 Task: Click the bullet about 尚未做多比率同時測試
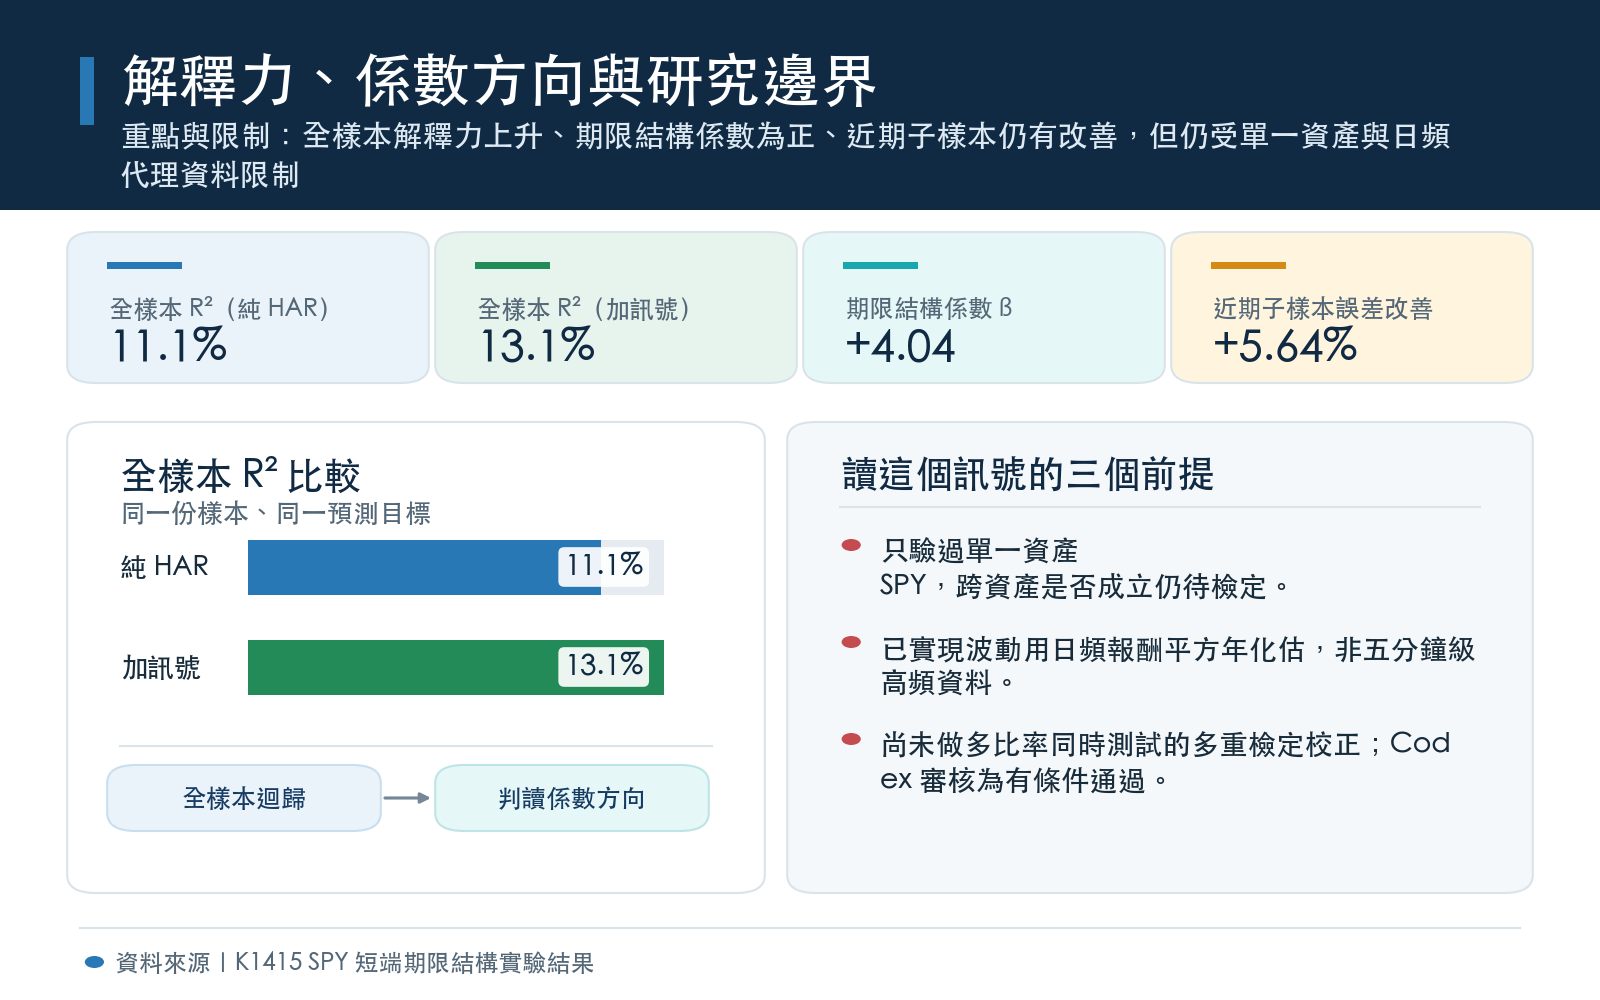click(x=1165, y=762)
